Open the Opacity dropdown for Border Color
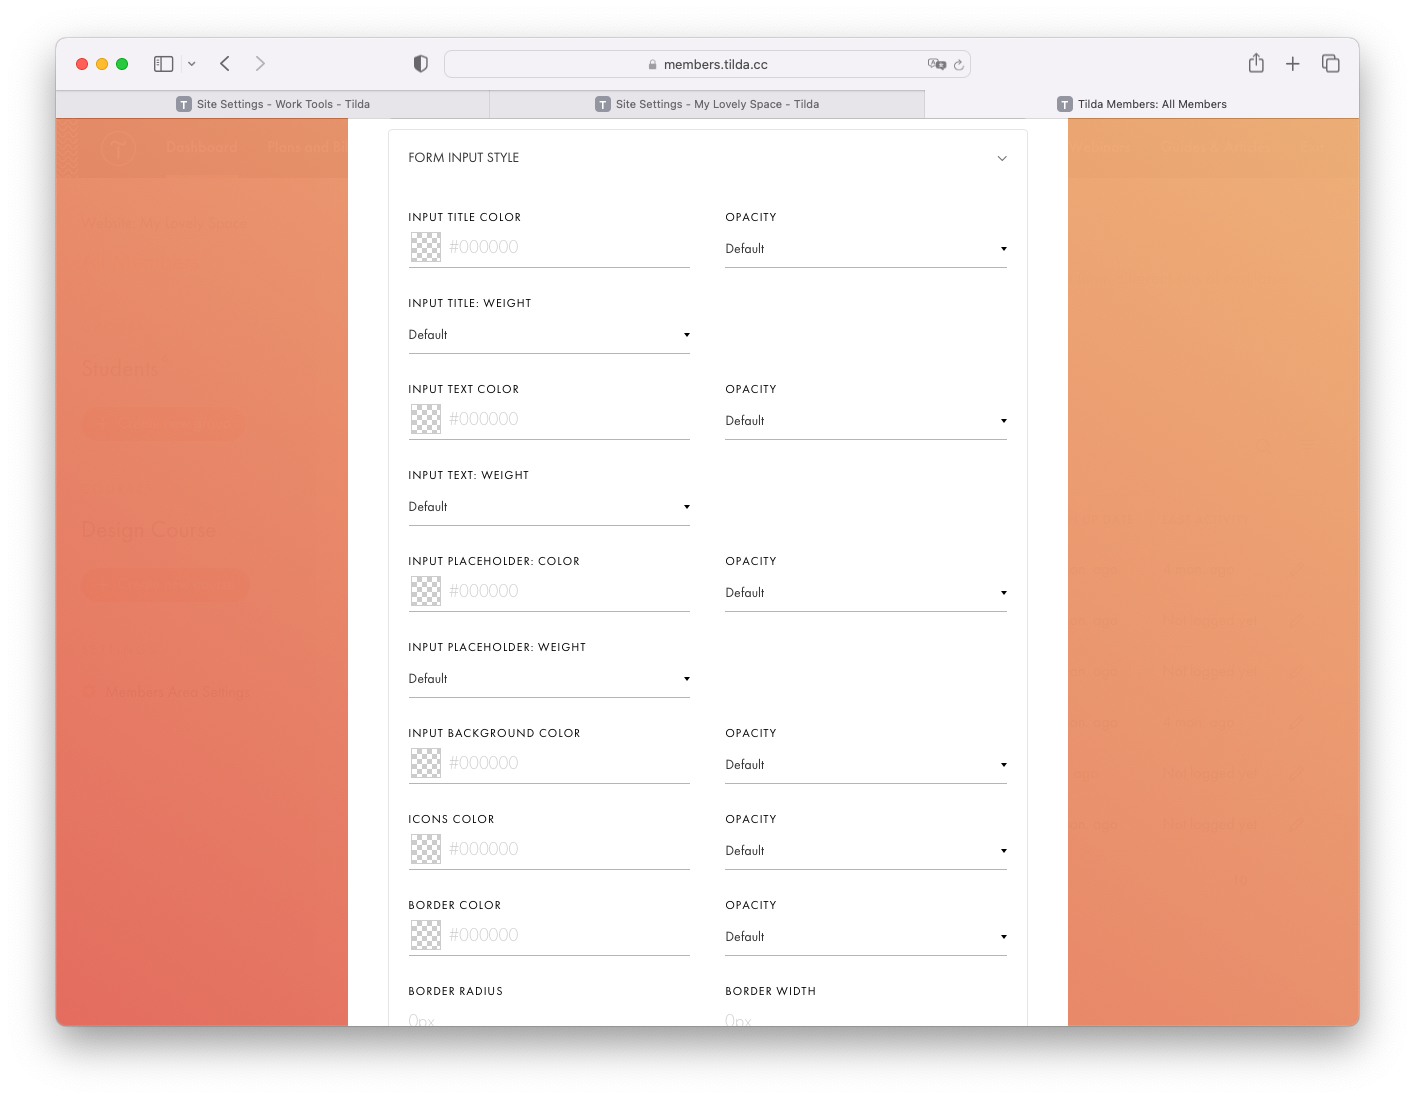This screenshot has height=1100, width=1415. click(864, 936)
